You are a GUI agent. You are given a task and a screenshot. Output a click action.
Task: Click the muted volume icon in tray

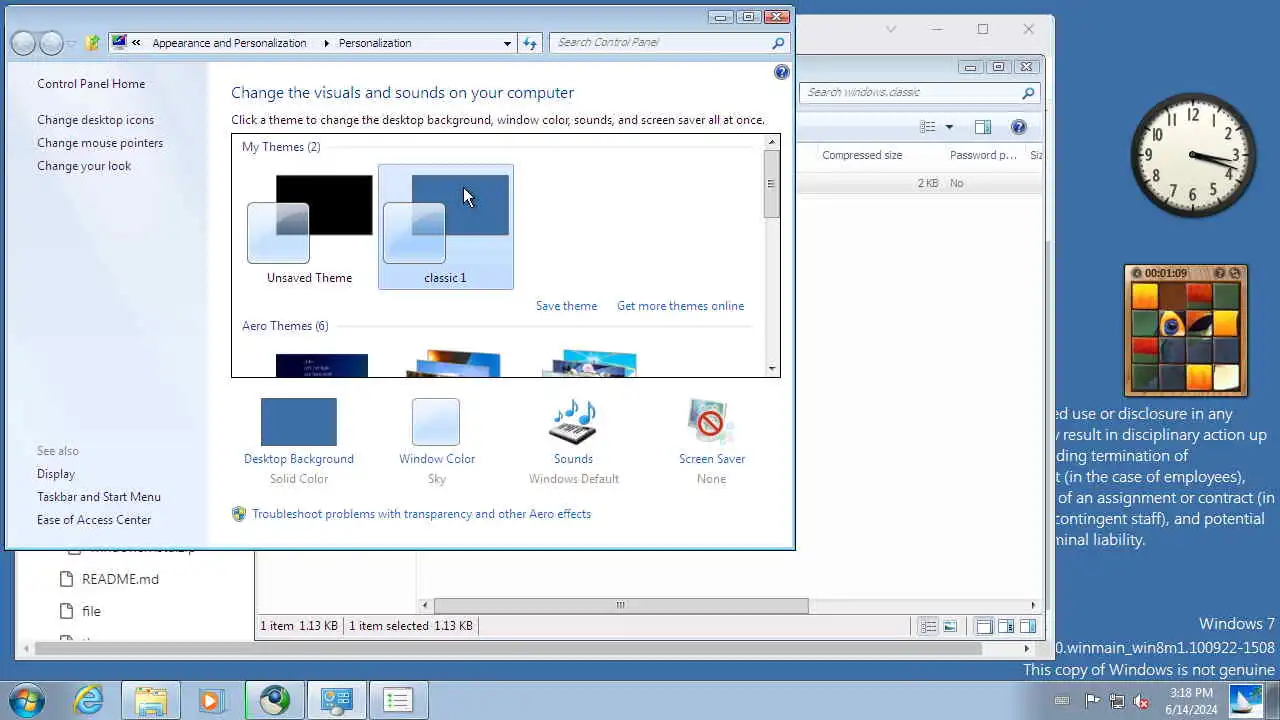tap(1141, 701)
